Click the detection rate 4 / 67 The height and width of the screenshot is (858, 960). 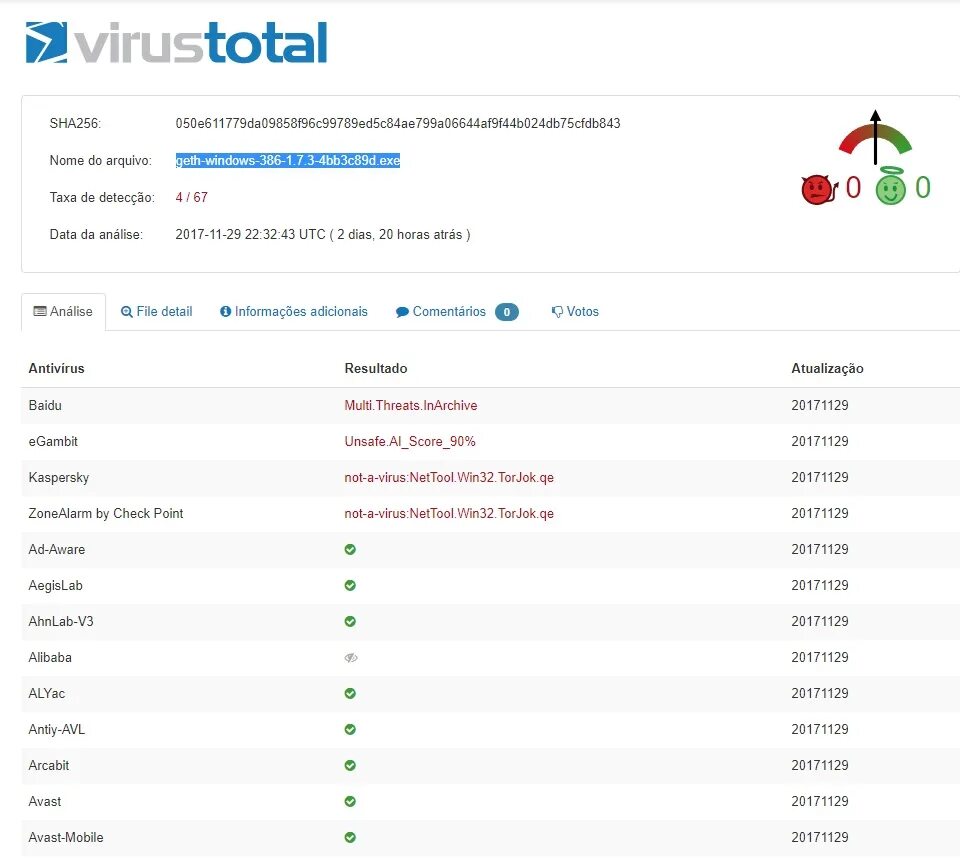click(192, 197)
